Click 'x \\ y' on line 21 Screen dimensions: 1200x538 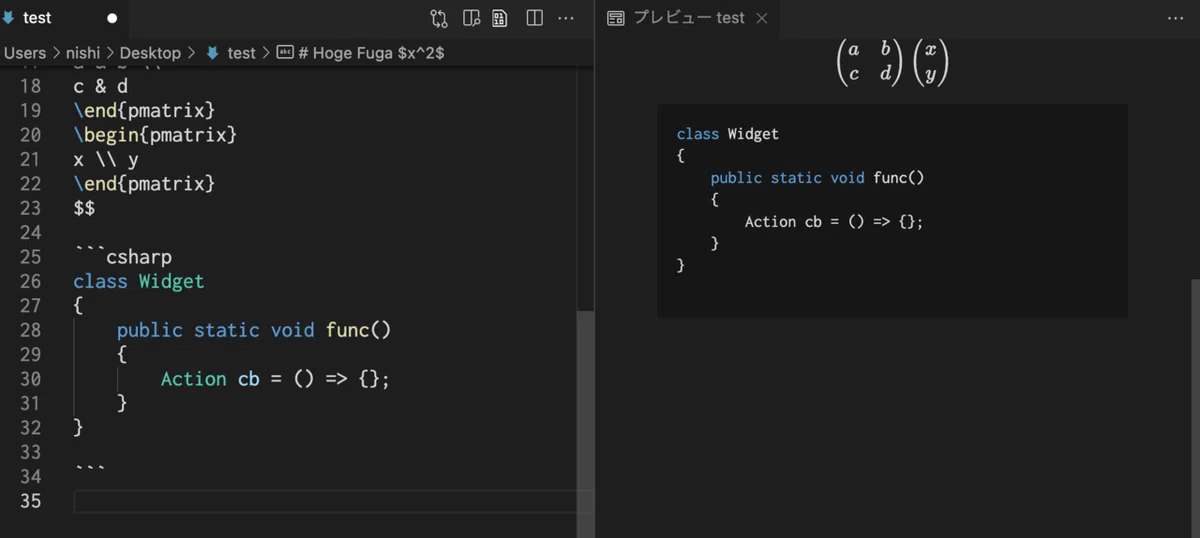tap(106, 159)
